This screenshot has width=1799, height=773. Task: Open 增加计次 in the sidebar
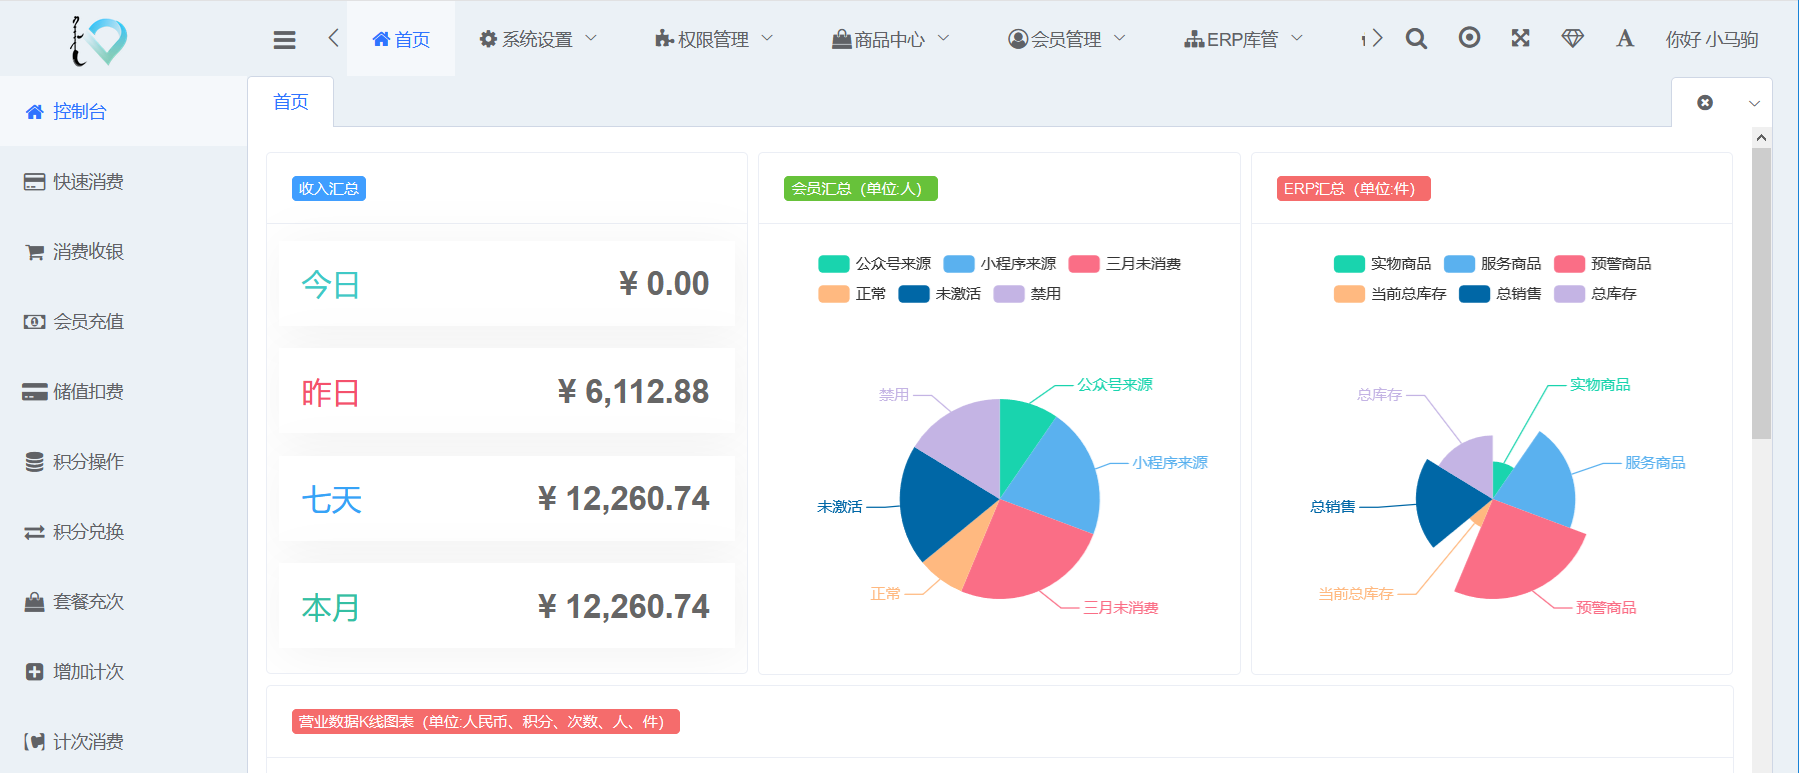tap(124, 672)
